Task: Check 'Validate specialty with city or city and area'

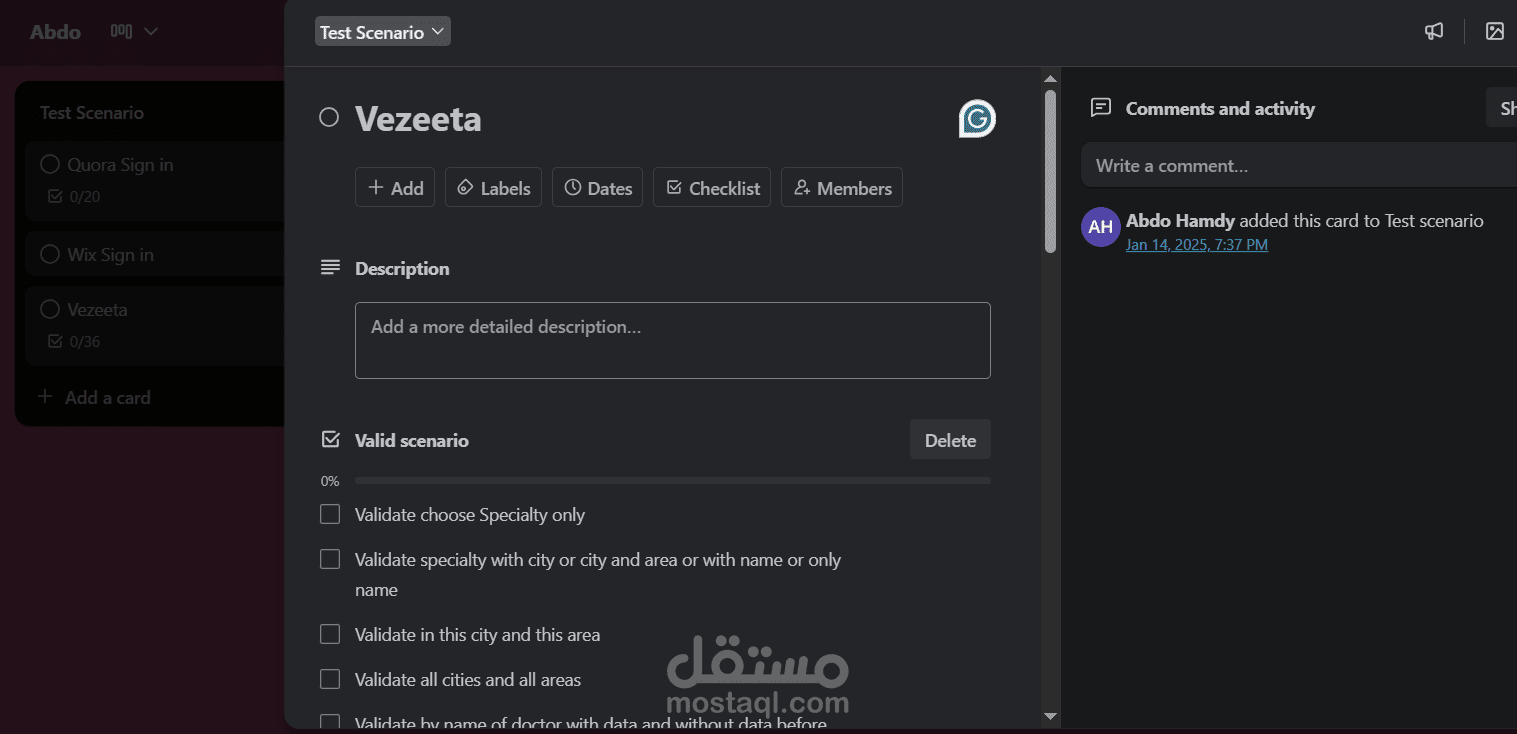Action: click(330, 559)
